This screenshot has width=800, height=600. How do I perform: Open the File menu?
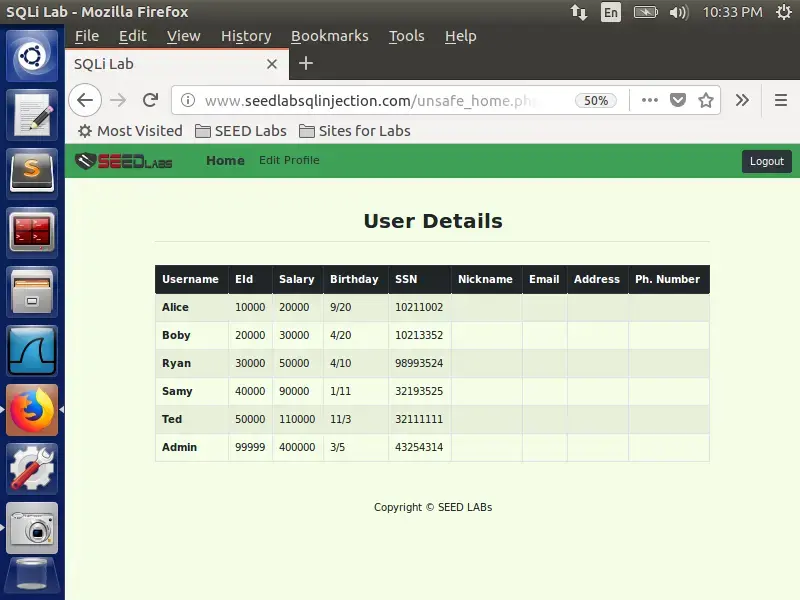click(87, 36)
